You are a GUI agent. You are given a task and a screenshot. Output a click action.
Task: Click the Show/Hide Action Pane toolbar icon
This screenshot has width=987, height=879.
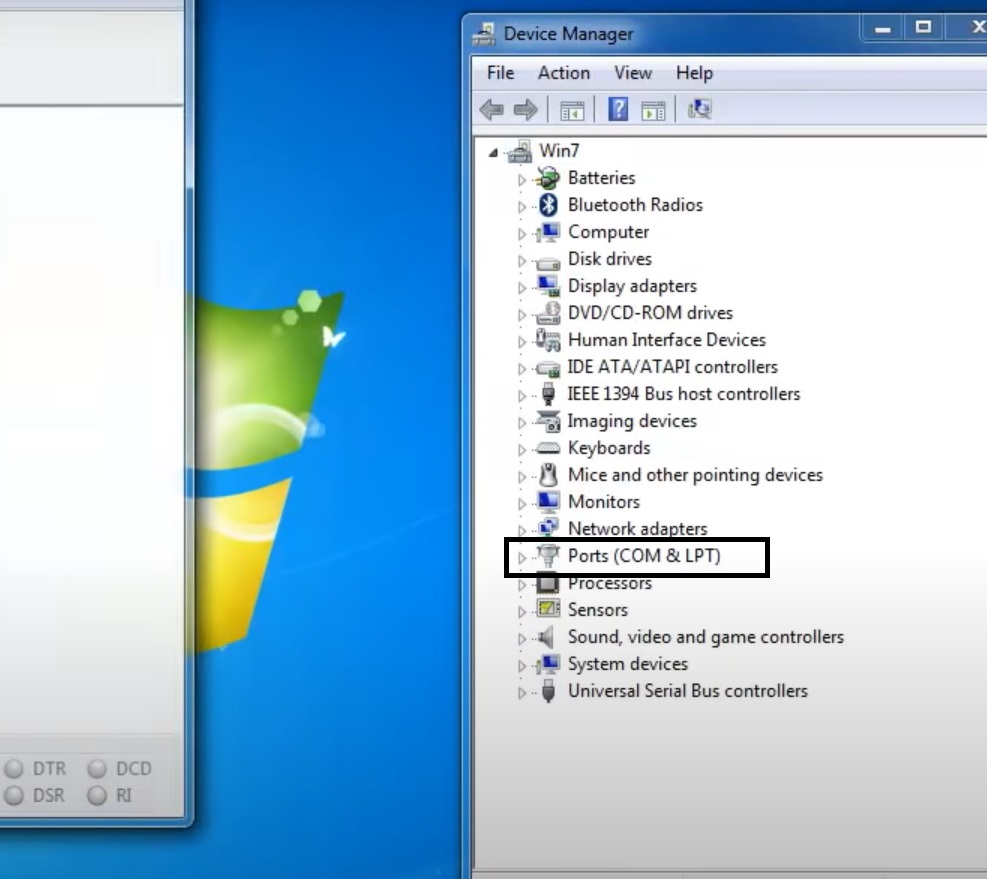[653, 110]
